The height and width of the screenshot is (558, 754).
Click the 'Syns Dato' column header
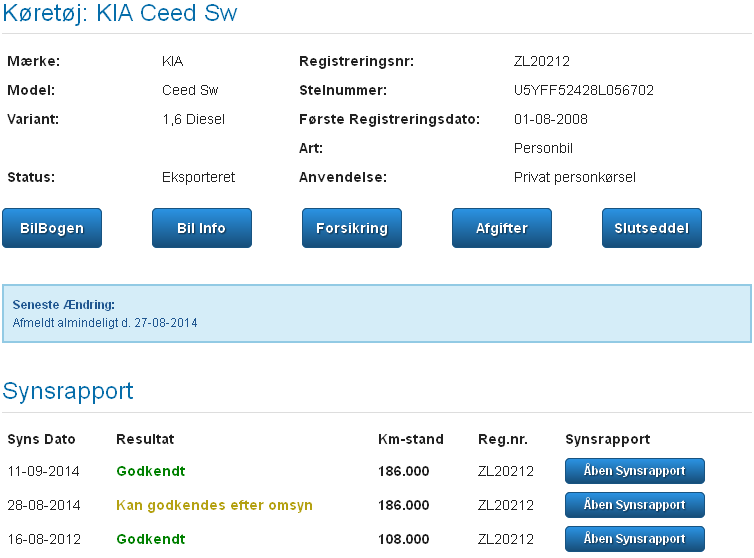tap(41, 439)
